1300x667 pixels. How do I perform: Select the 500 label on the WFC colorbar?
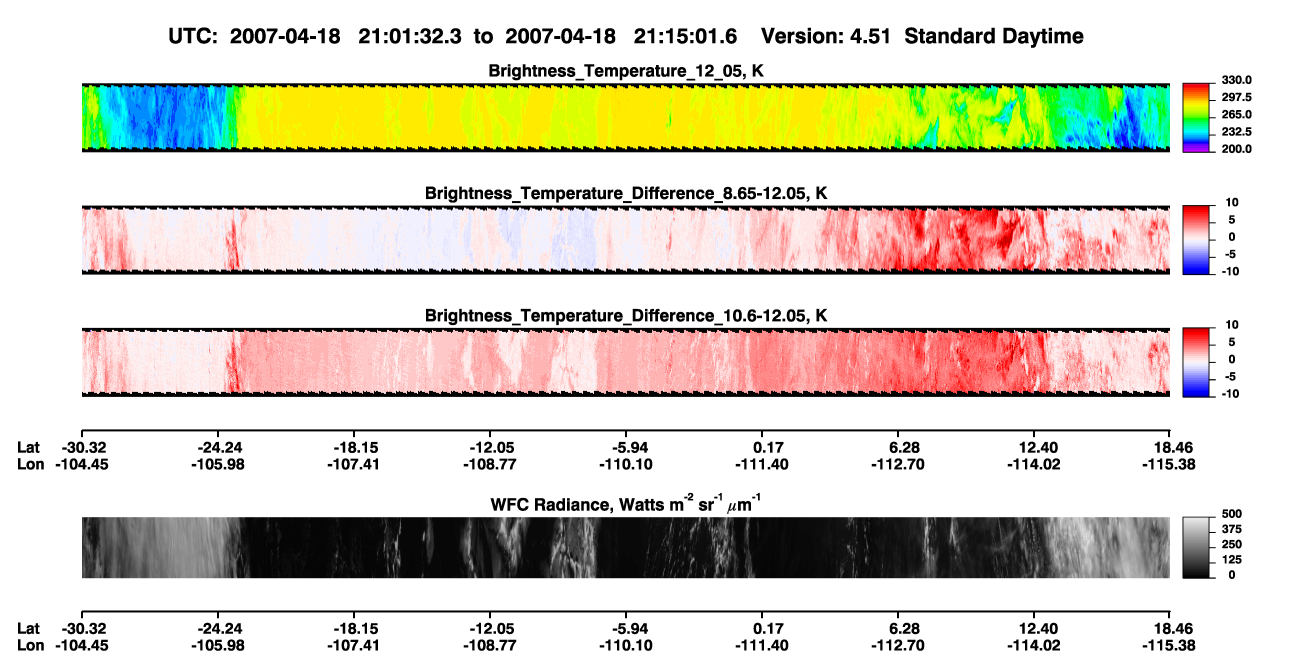point(1231,514)
